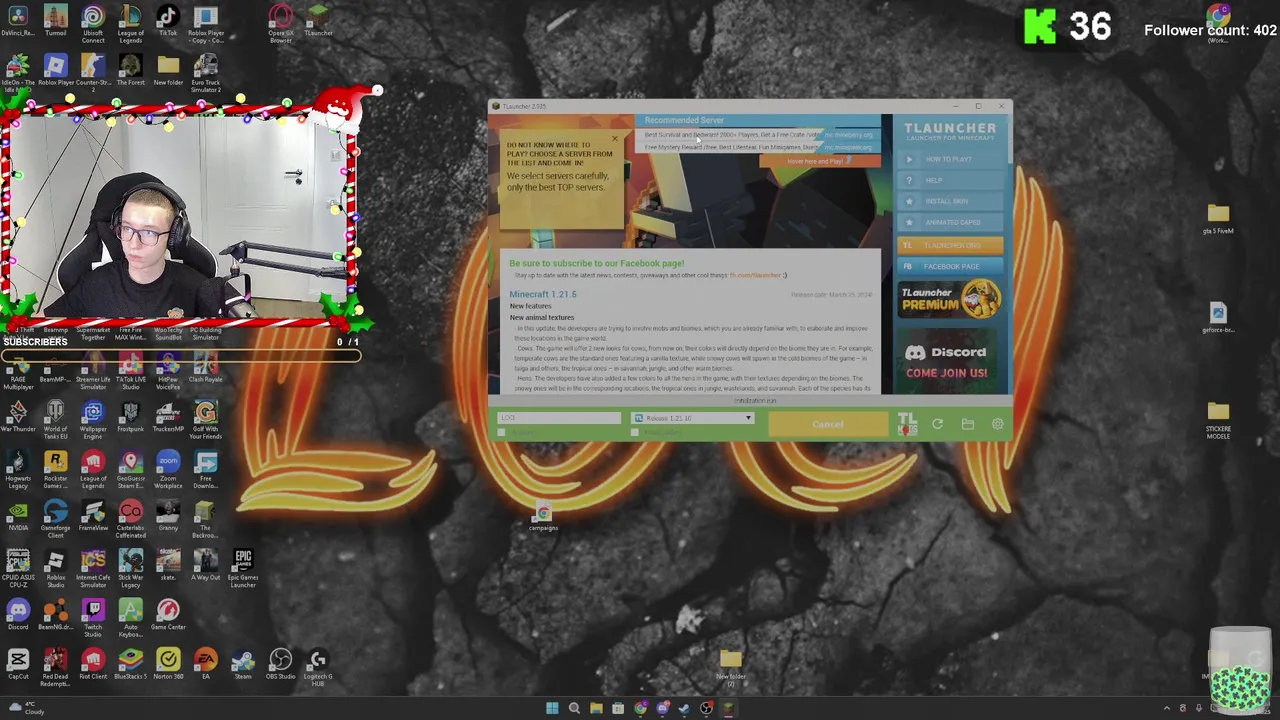Image resolution: width=1280 pixels, height=720 pixels.
Task: Open Hogwarts Legacy desktop icon
Action: (18, 469)
